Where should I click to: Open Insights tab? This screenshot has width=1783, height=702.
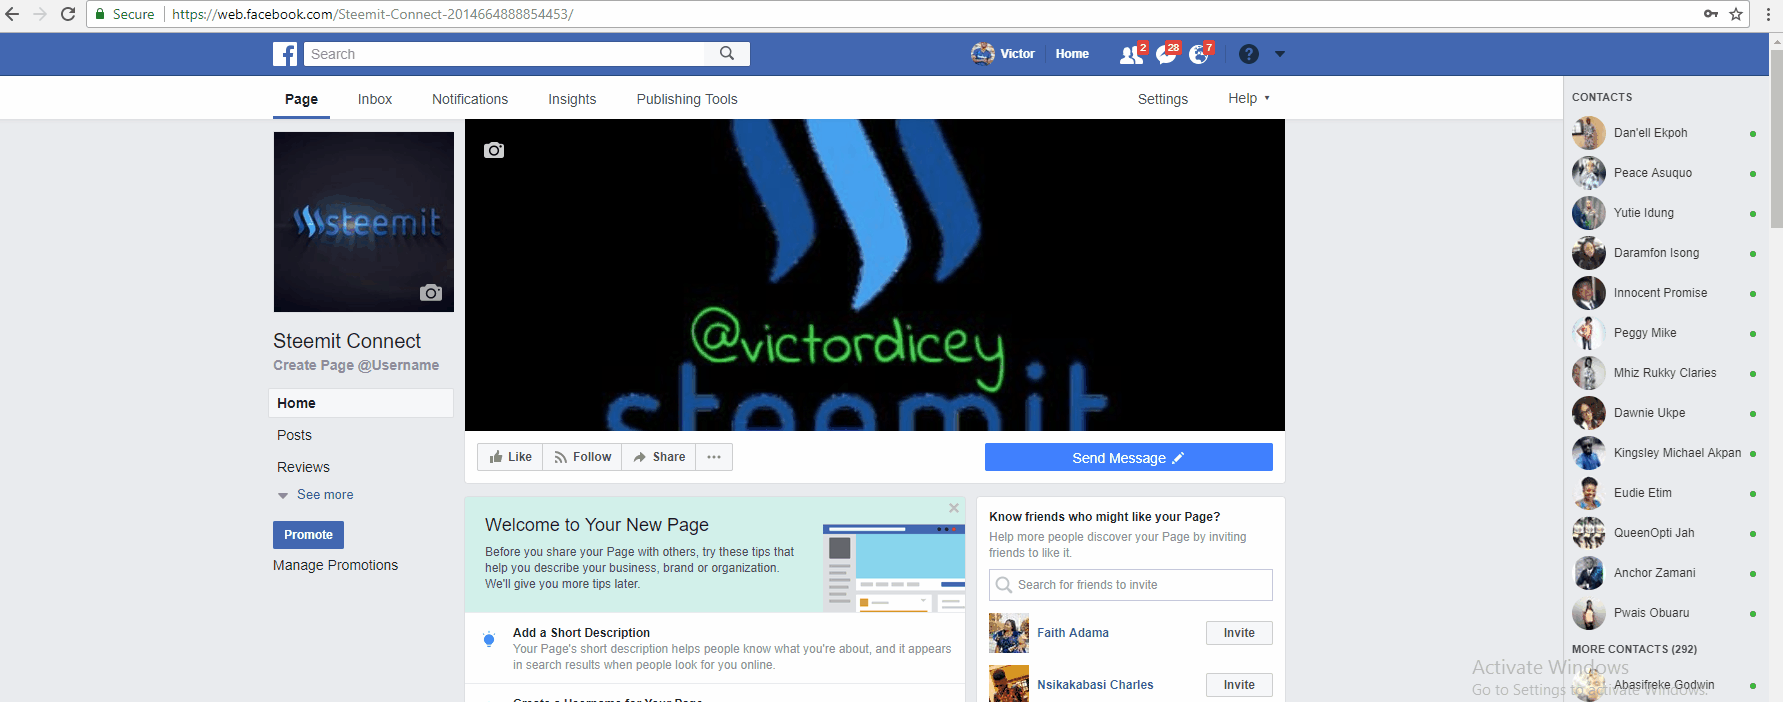point(572,99)
